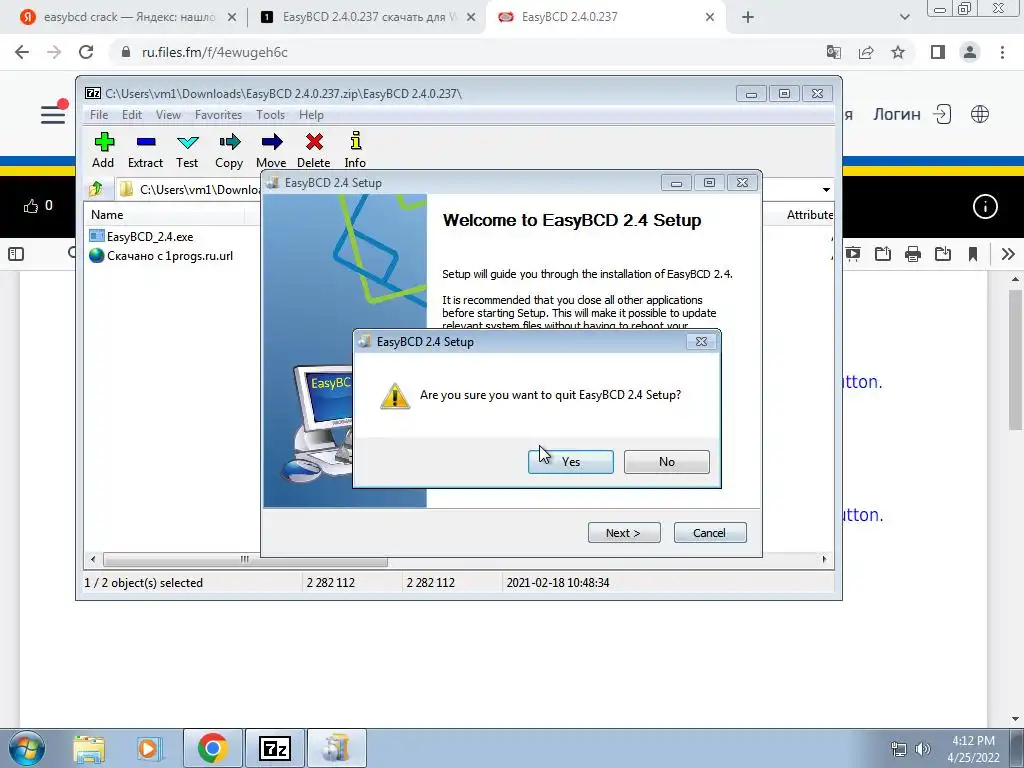Go back in Chrome

[22, 52]
